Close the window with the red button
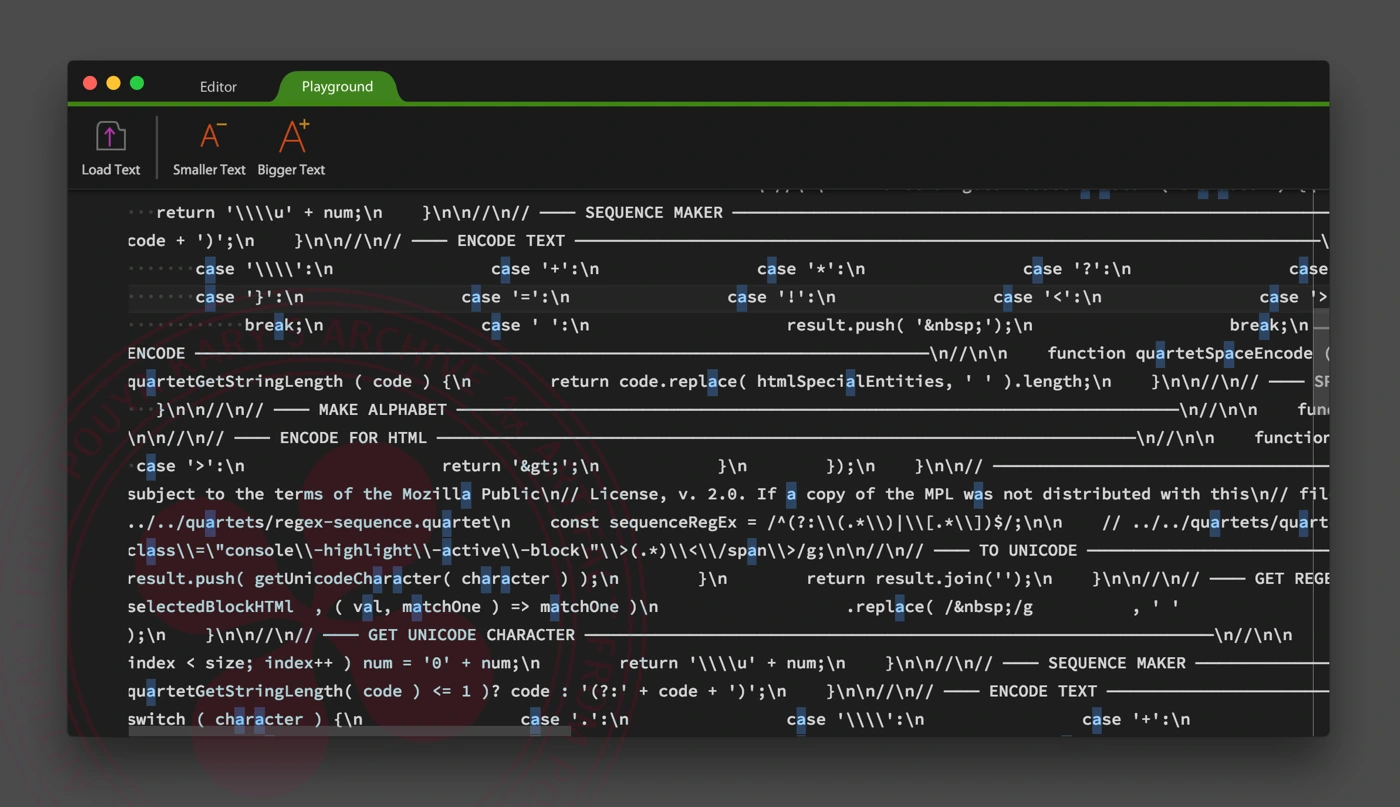The height and width of the screenshot is (807, 1400). coord(90,83)
